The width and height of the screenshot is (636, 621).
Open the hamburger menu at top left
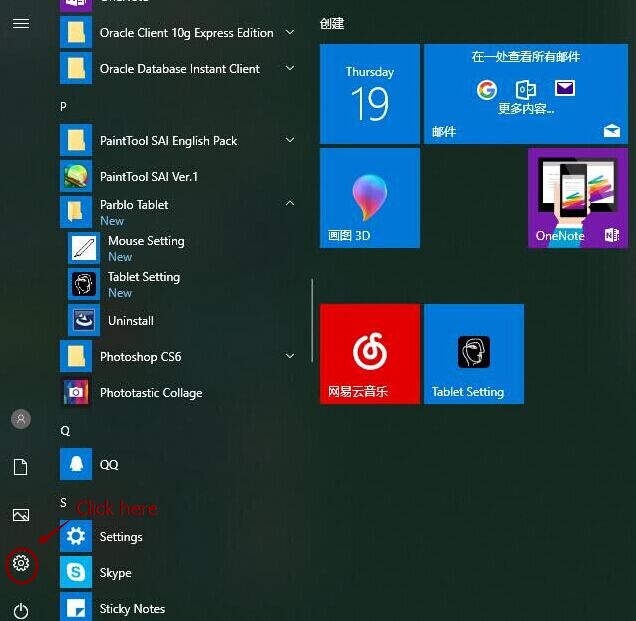point(21,24)
